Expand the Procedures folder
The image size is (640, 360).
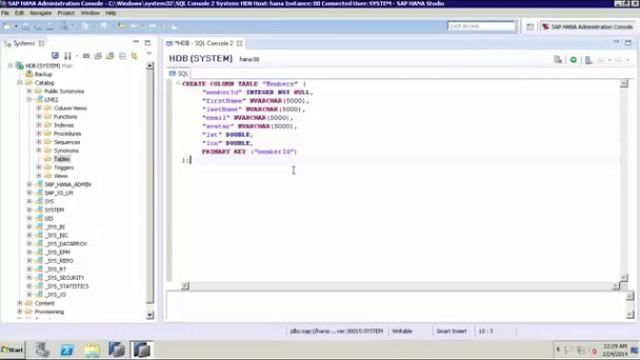39,133
